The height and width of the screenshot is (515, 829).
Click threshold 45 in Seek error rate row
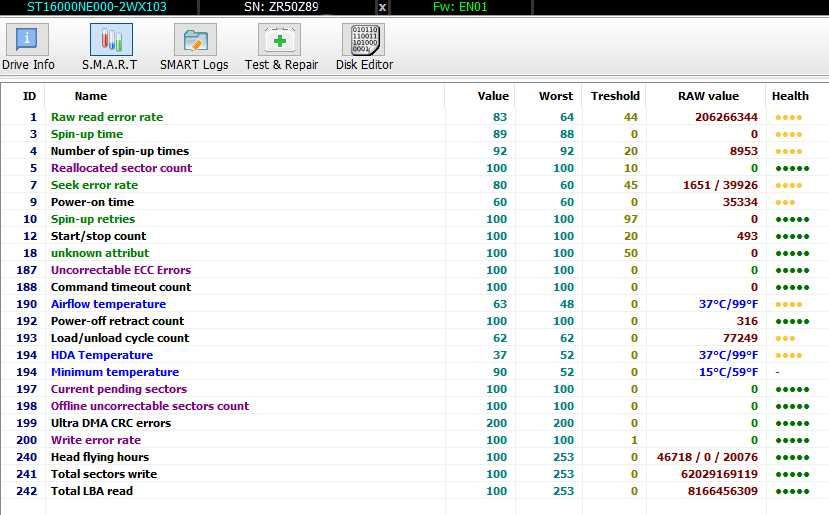[631, 185]
